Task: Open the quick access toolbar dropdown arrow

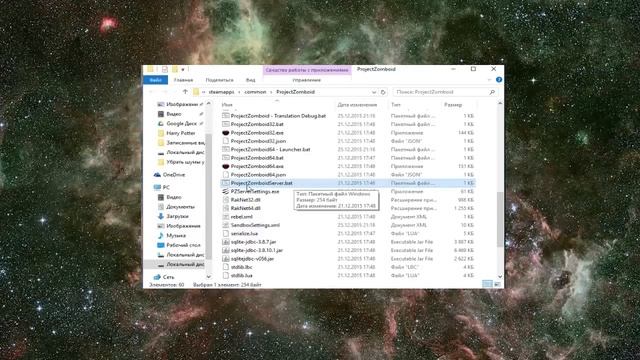Action: click(x=183, y=69)
